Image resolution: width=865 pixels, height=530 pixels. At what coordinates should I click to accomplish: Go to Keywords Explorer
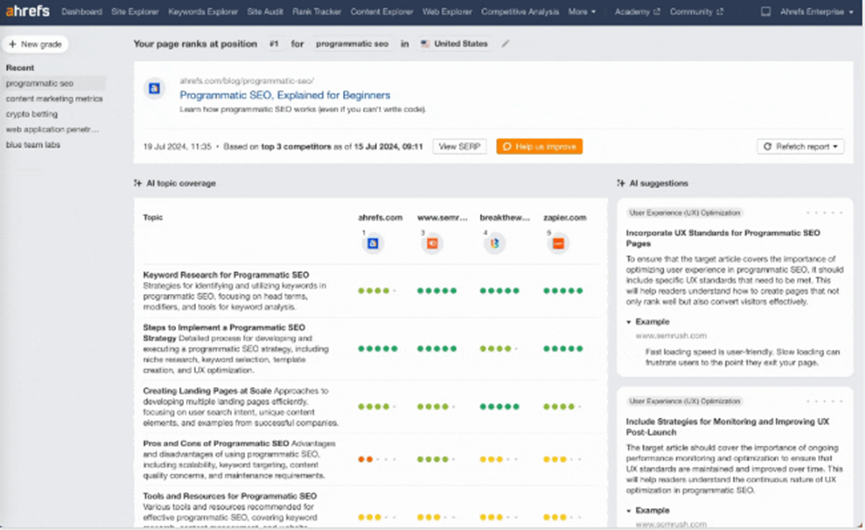pyautogui.click(x=203, y=12)
